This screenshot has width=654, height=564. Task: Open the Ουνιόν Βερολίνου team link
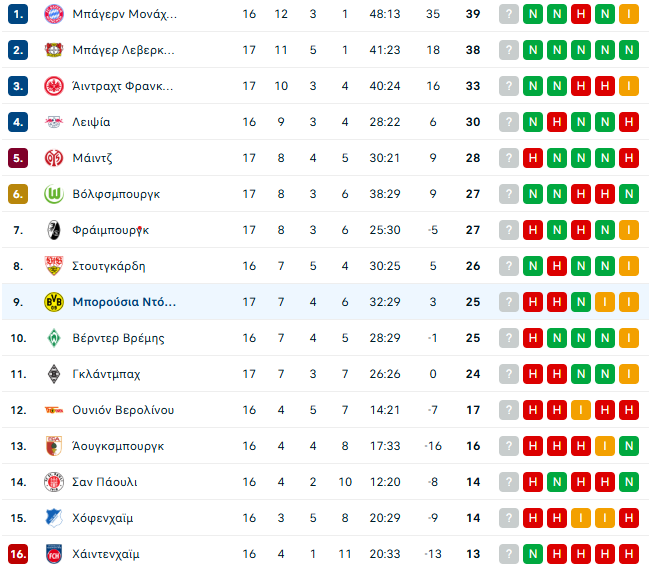pyautogui.click(x=123, y=410)
